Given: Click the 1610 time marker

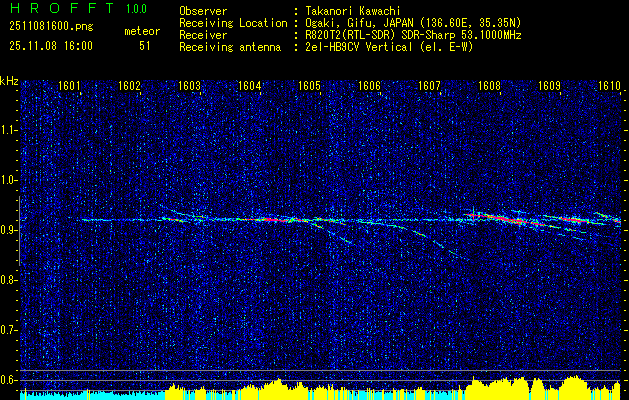Looking at the screenshot, I should pos(609,86).
